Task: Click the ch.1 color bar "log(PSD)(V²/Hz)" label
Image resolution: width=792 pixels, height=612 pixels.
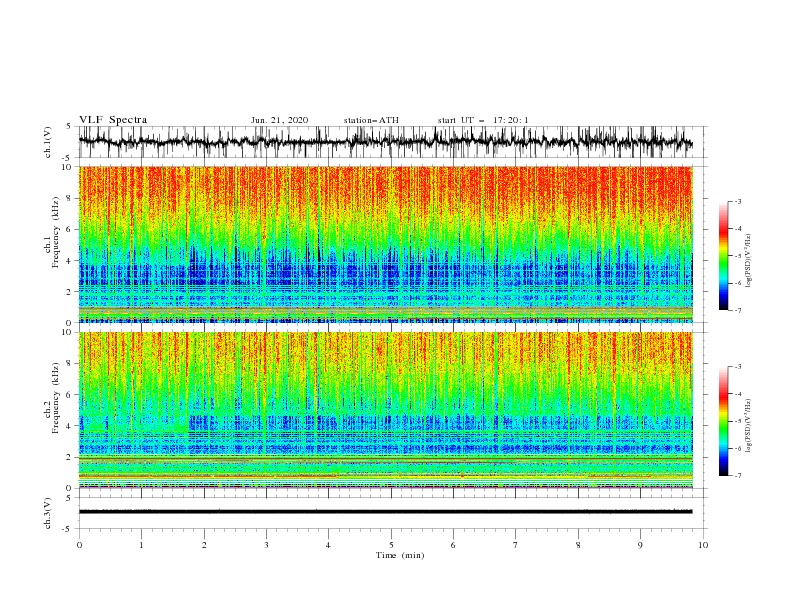Action: click(748, 261)
